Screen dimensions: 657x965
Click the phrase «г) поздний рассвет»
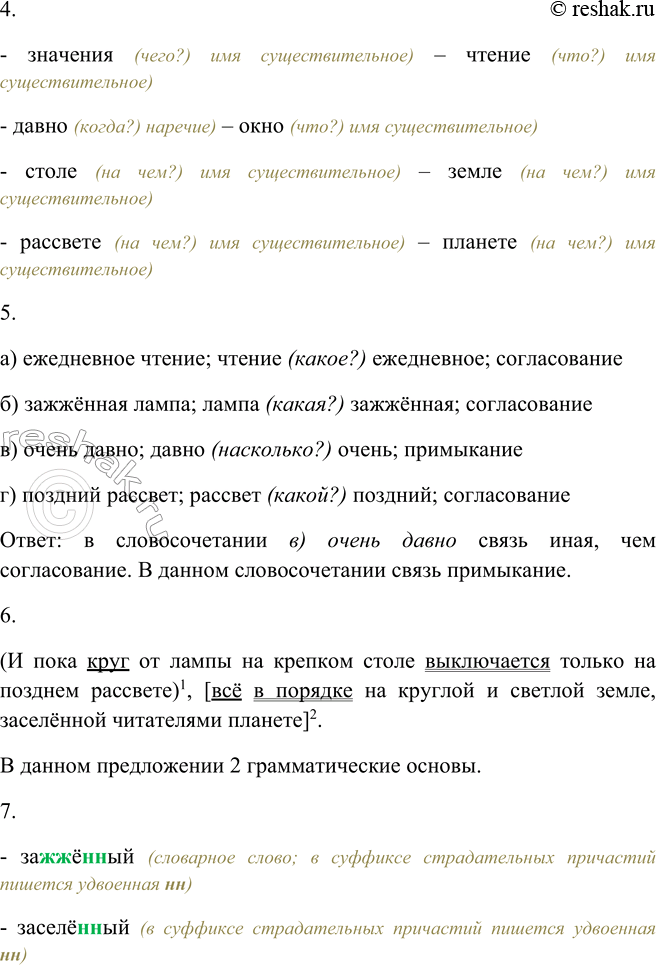point(92,495)
